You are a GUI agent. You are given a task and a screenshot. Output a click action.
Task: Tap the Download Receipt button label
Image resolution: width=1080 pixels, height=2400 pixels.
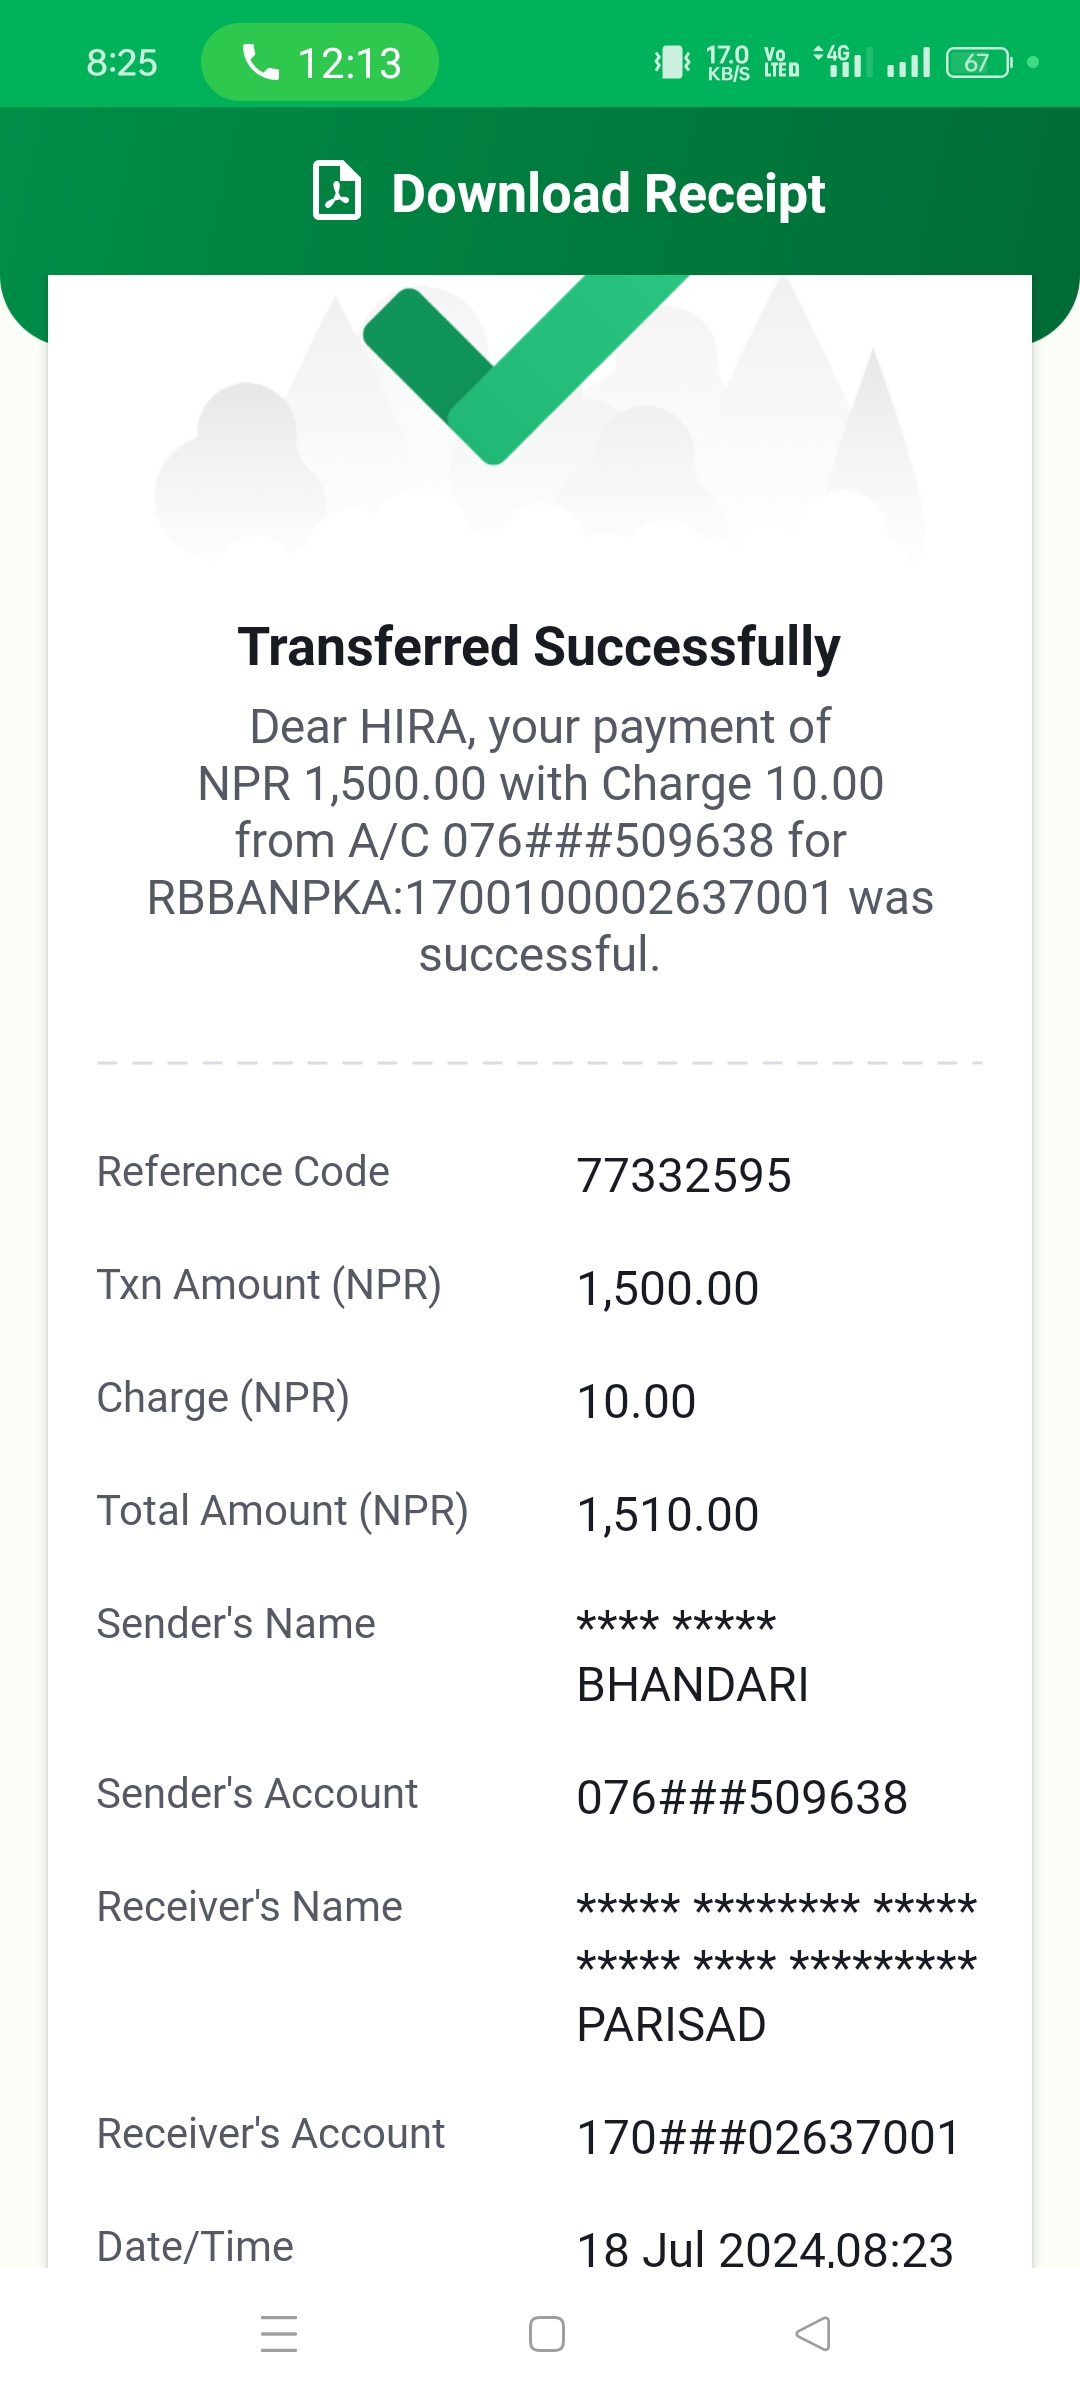coord(608,193)
